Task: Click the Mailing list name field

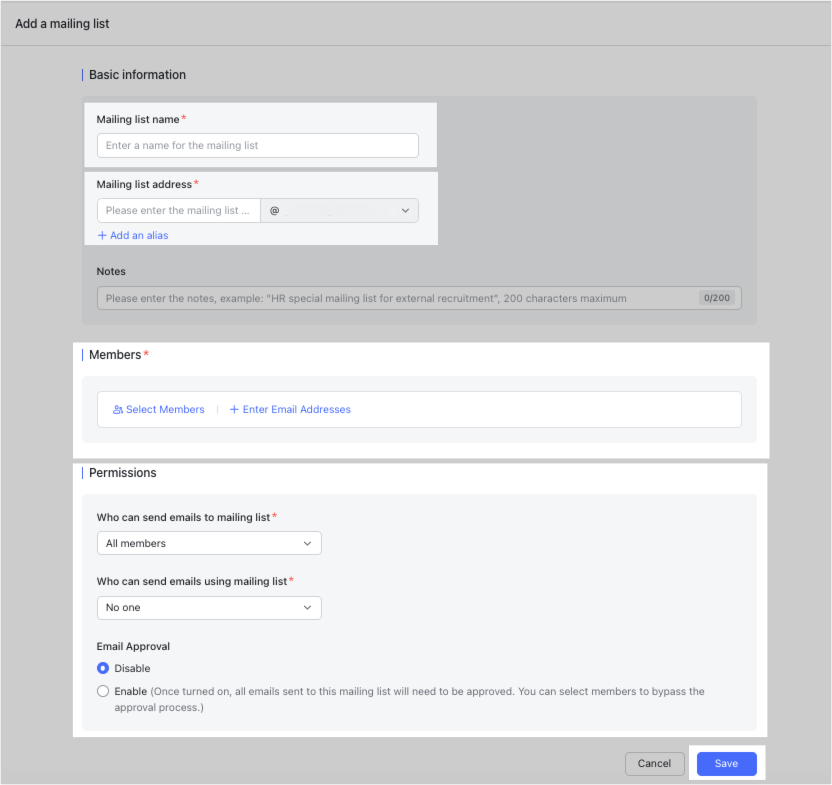Action: [257, 145]
